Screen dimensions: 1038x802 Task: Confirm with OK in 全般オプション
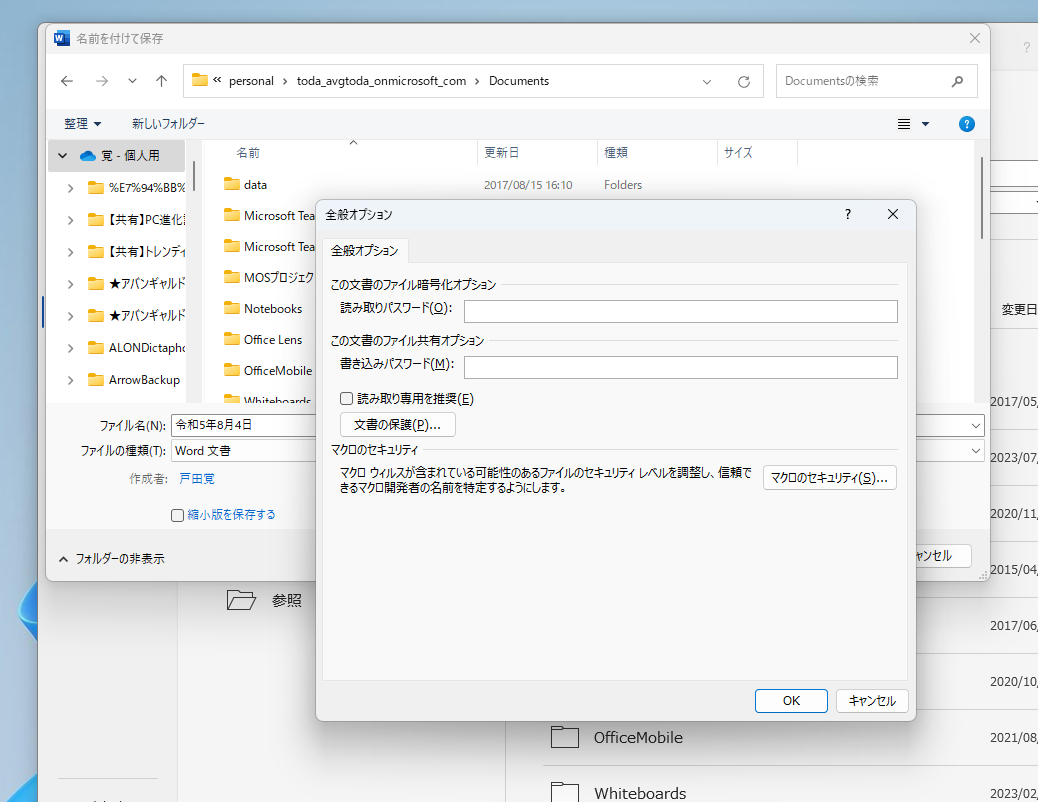click(791, 701)
